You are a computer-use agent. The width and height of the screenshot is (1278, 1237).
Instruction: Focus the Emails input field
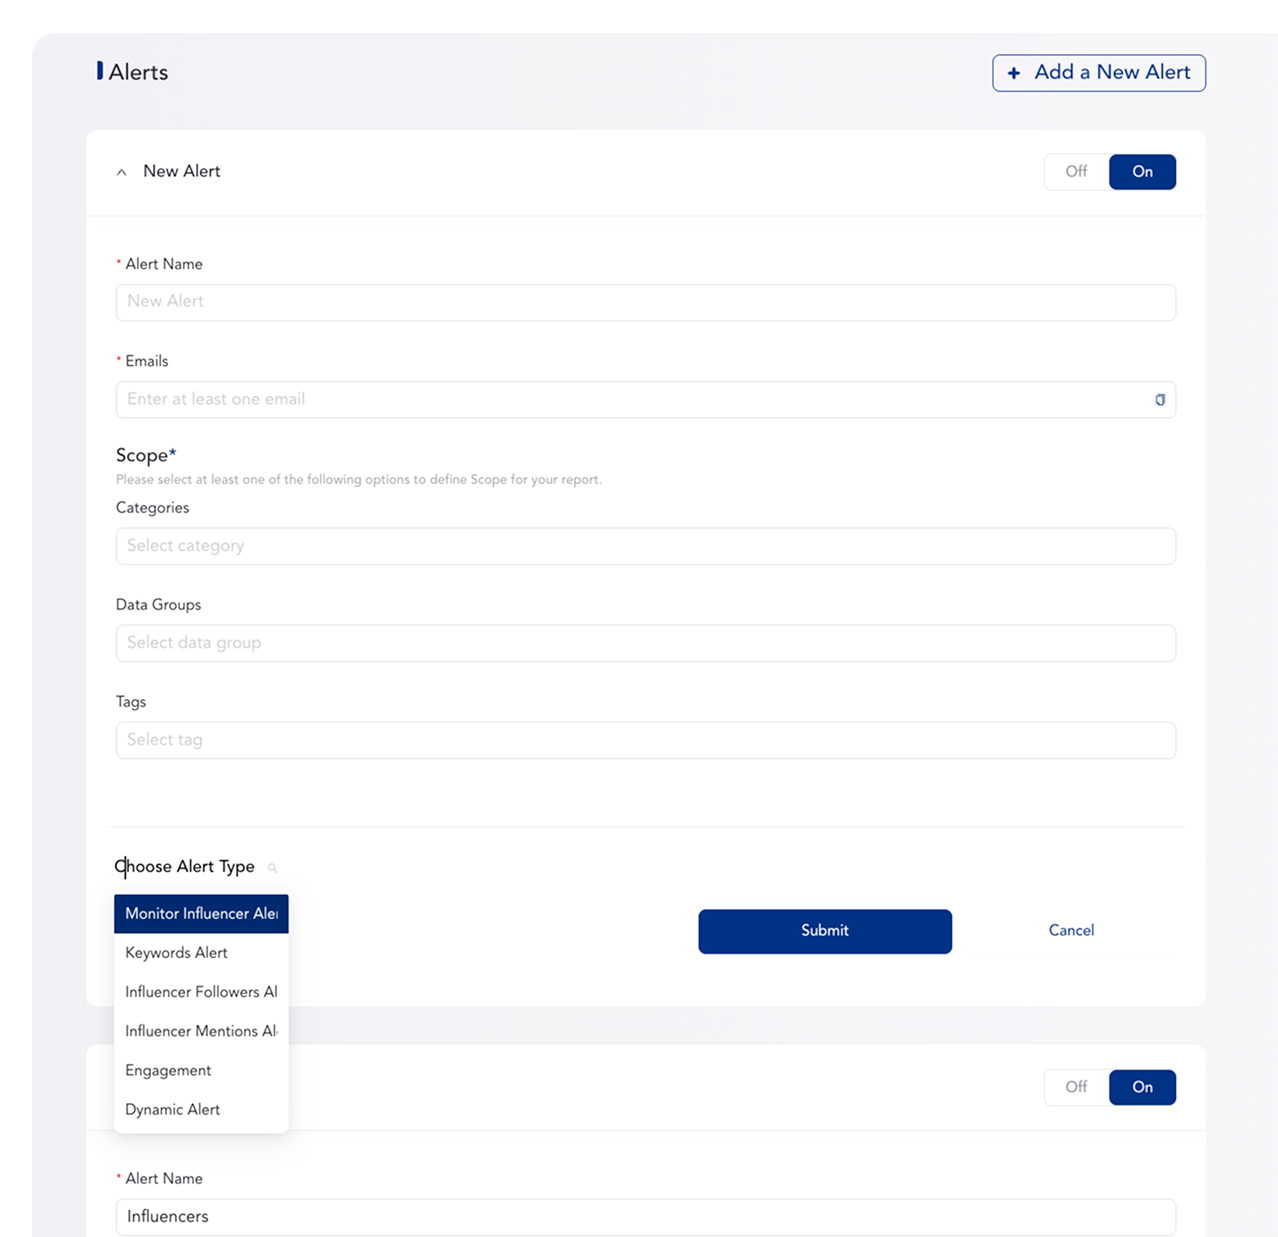[x=630, y=399]
